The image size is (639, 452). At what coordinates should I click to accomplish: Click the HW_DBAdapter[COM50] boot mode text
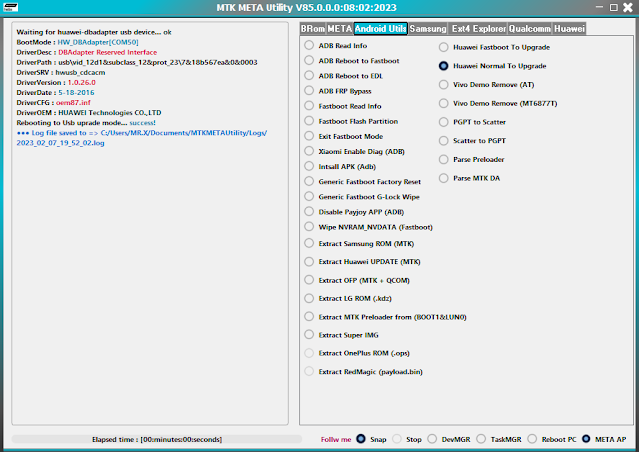point(98,42)
